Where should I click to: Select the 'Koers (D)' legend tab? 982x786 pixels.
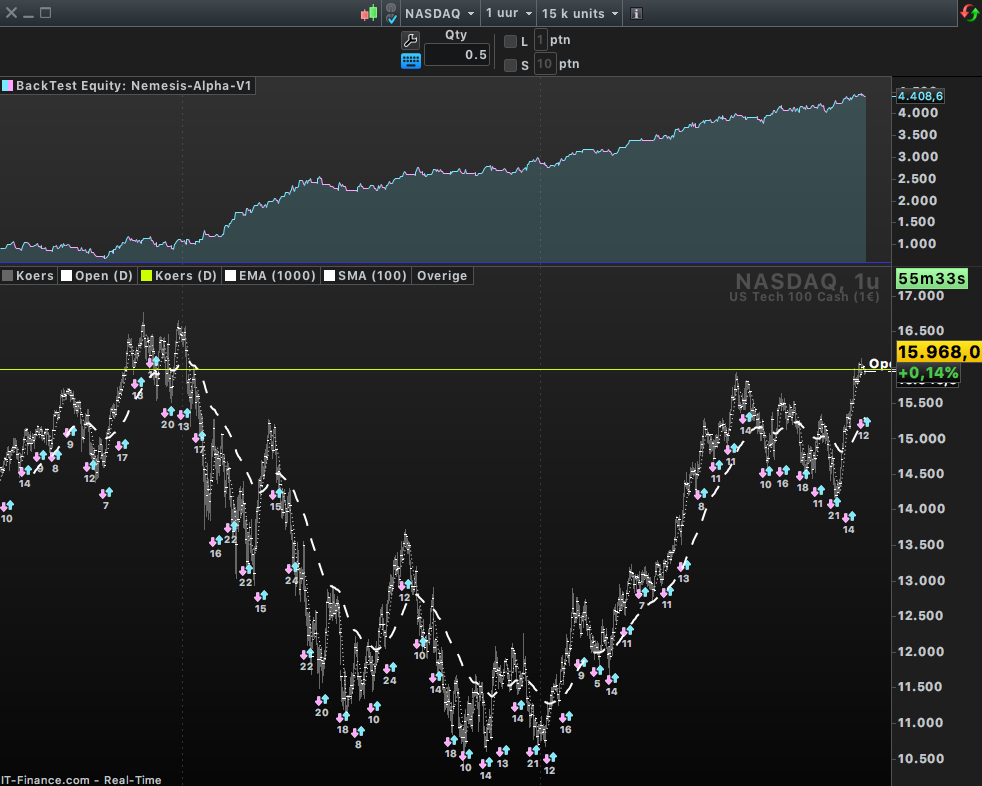[179, 276]
